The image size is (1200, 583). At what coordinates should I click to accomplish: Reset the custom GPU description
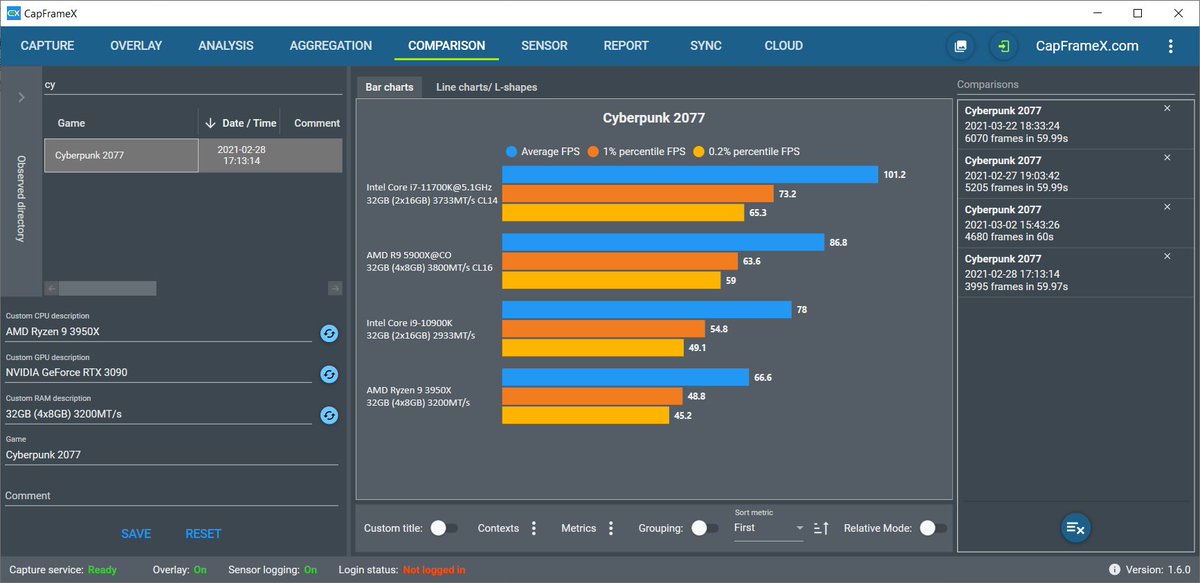click(x=329, y=374)
